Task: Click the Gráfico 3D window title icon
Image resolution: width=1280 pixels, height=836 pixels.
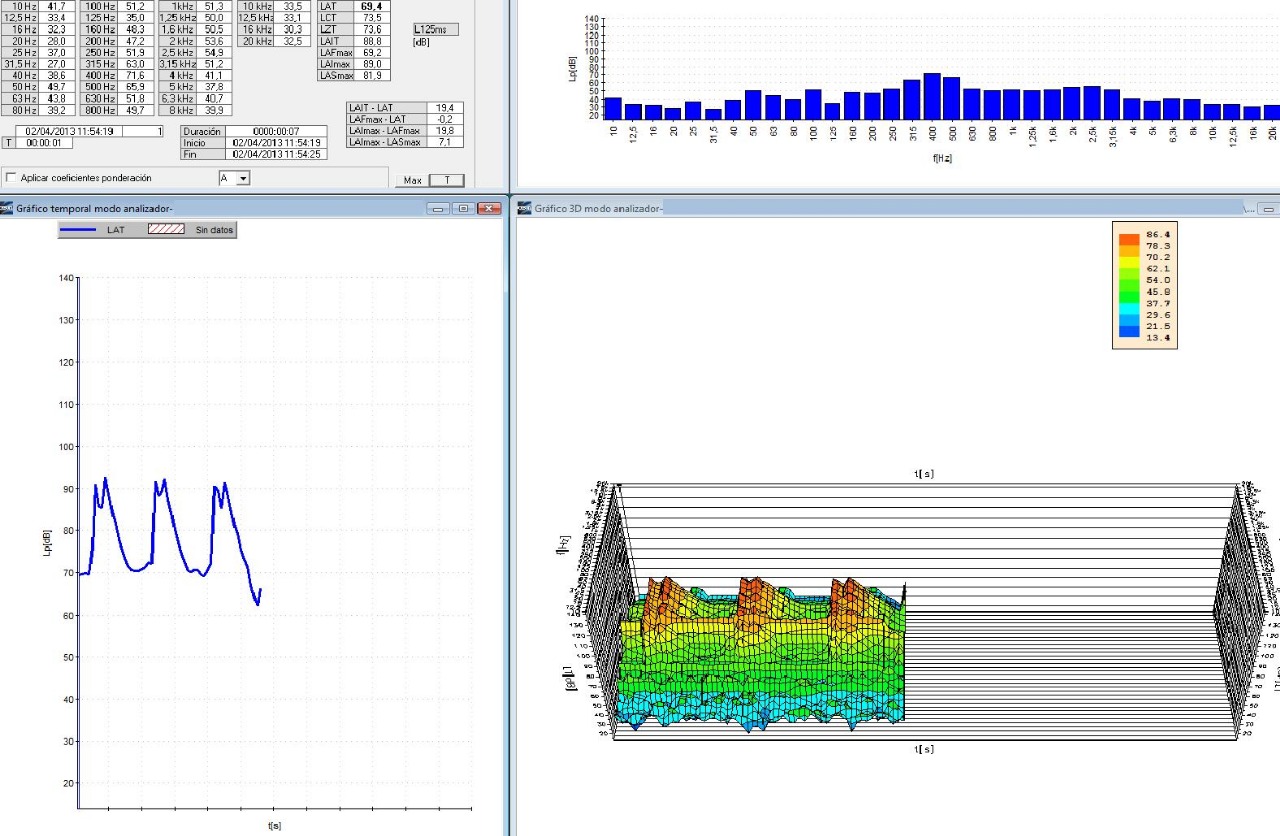Action: tap(524, 208)
